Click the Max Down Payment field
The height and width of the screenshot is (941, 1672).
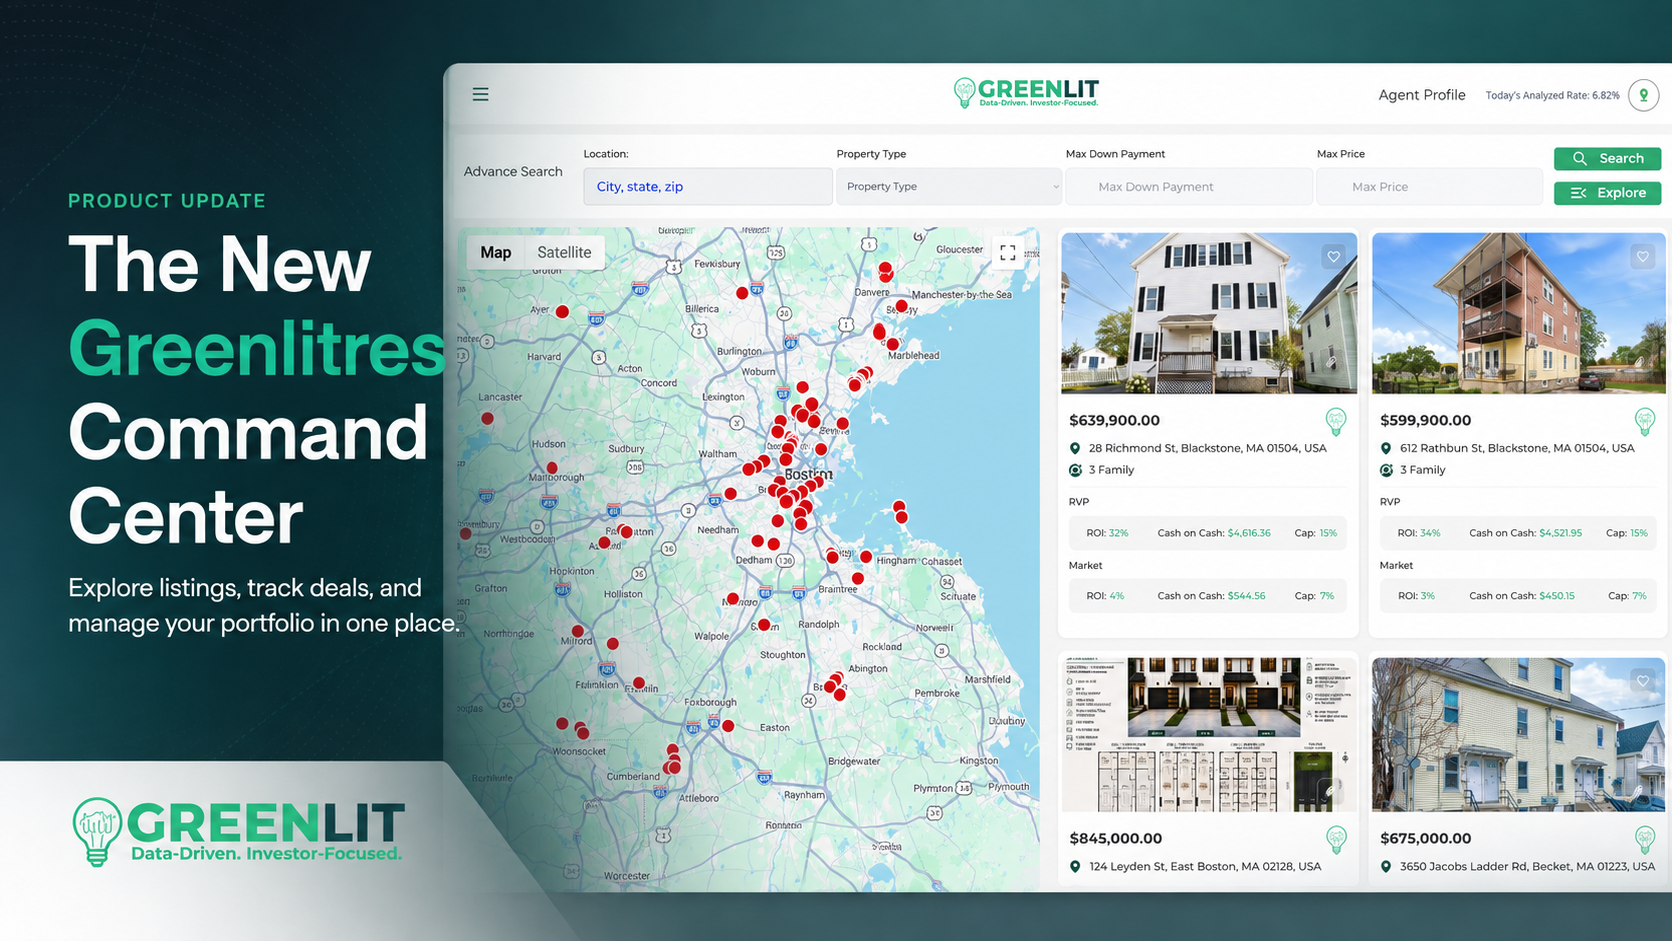(1189, 186)
